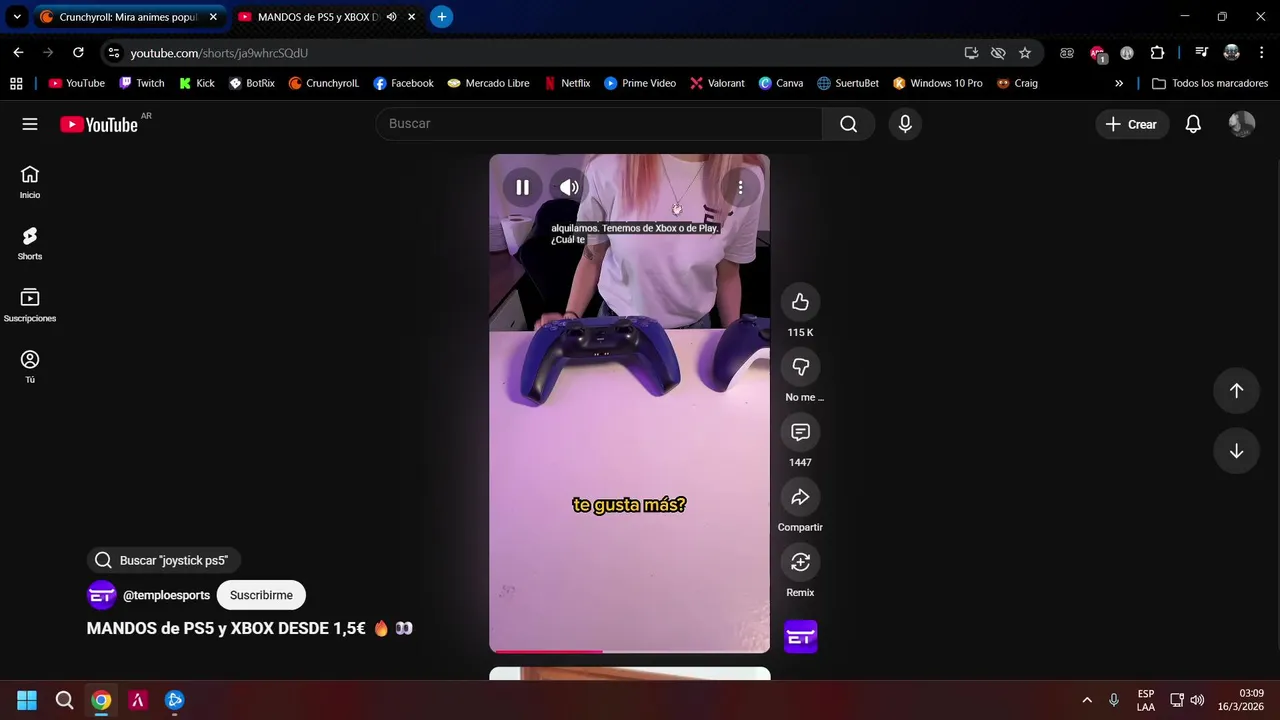
Task: Open the Extensions puzzle-piece menu
Action: [1157, 53]
